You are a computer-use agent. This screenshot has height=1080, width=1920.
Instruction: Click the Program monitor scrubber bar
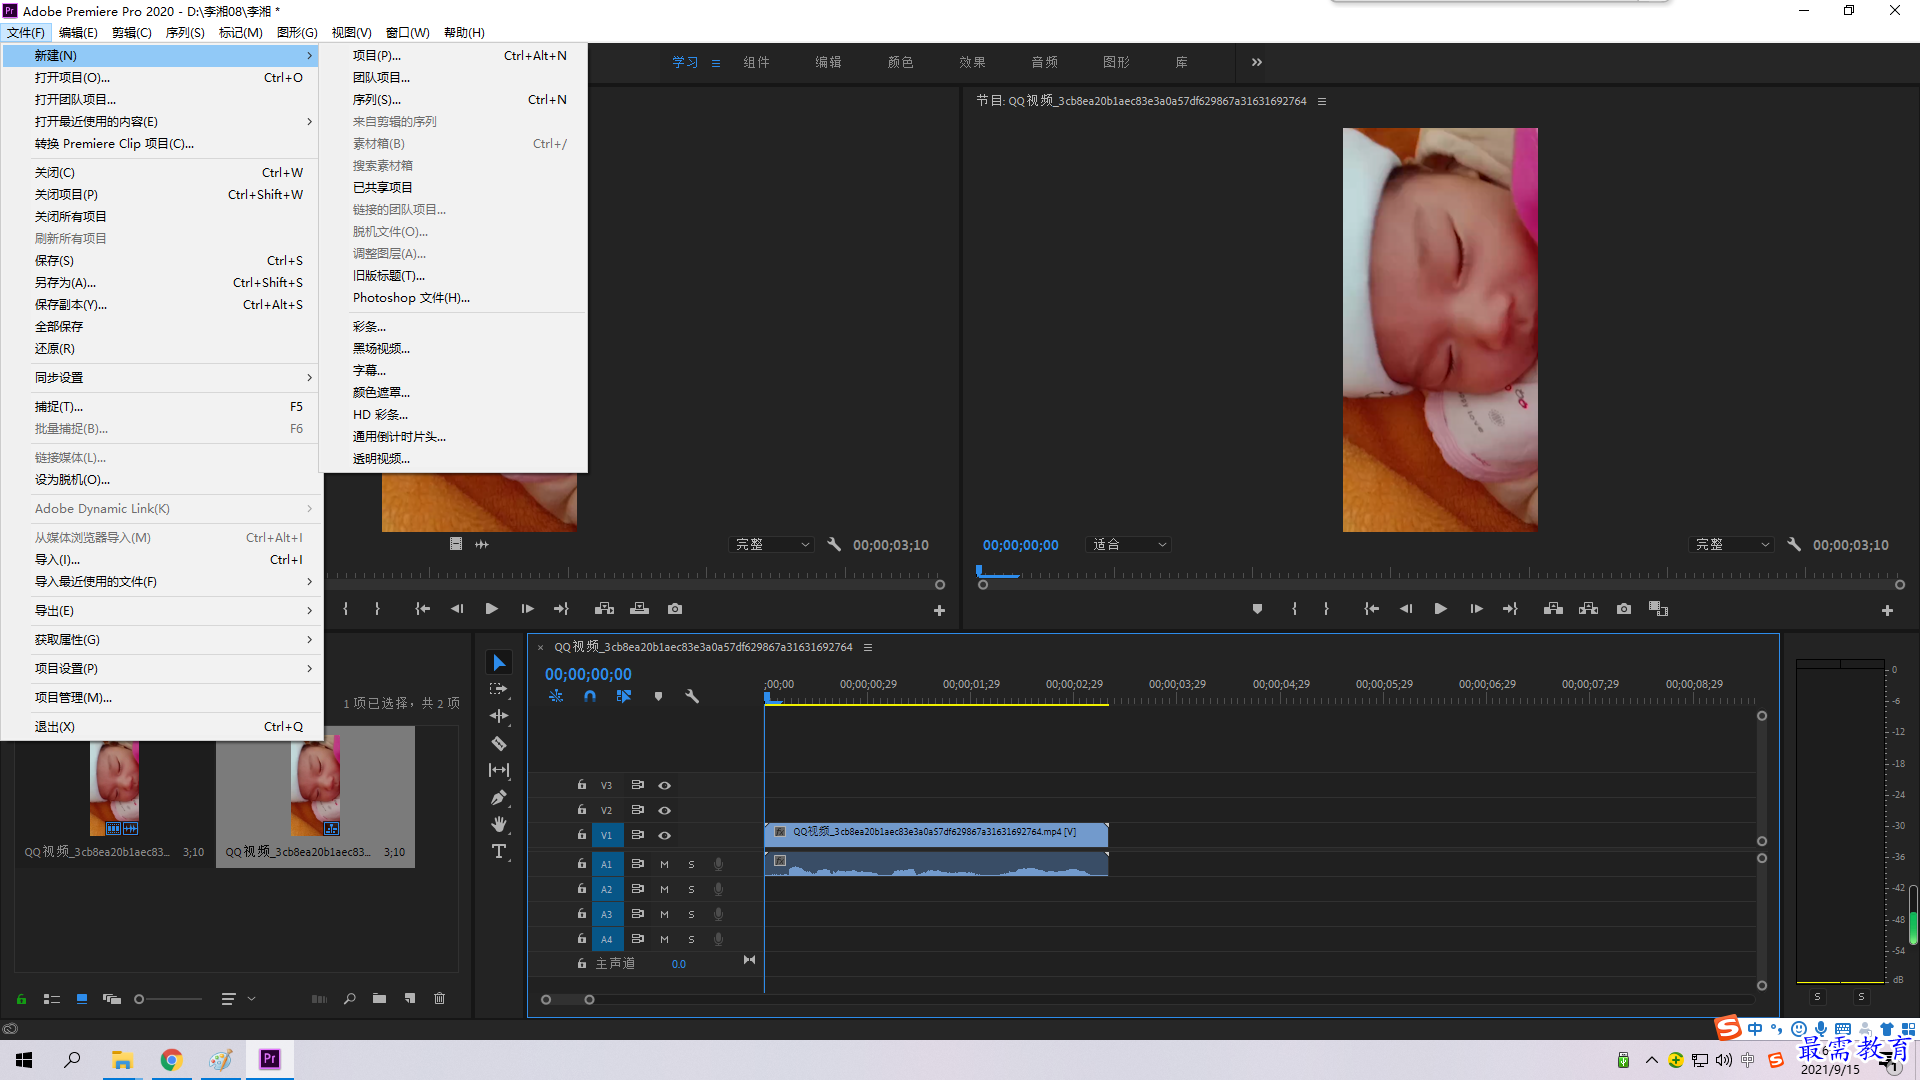(x=1440, y=584)
